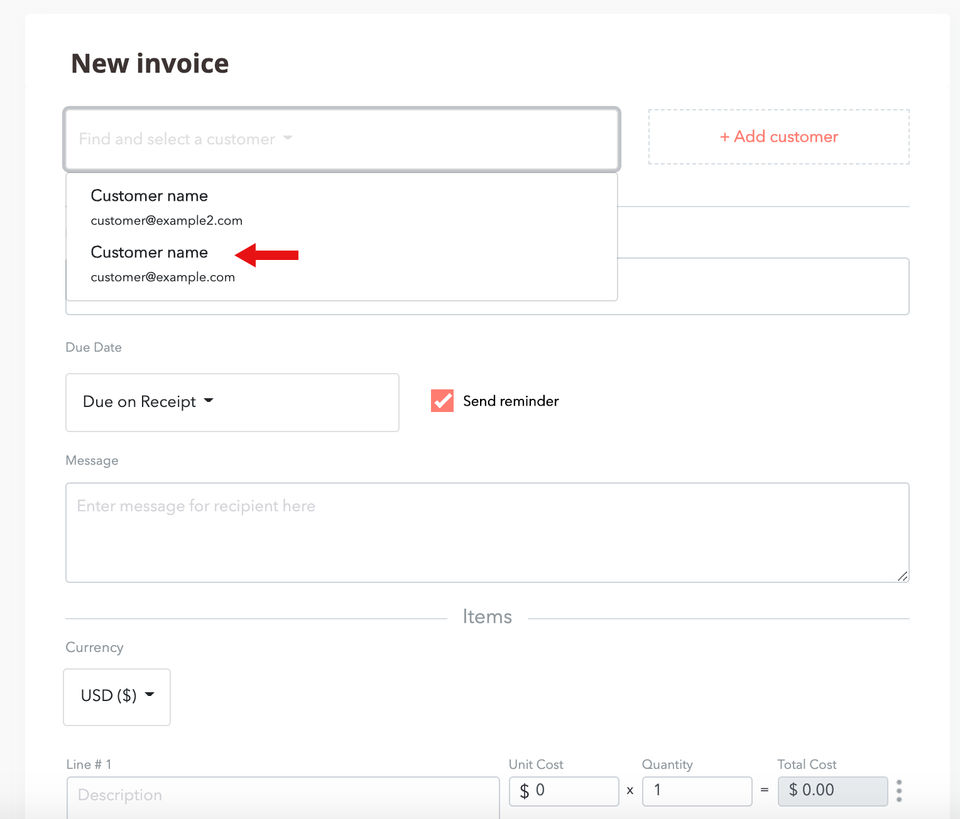Open the Find and select a customer dropdown
Image resolution: width=960 pixels, height=819 pixels.
342,139
